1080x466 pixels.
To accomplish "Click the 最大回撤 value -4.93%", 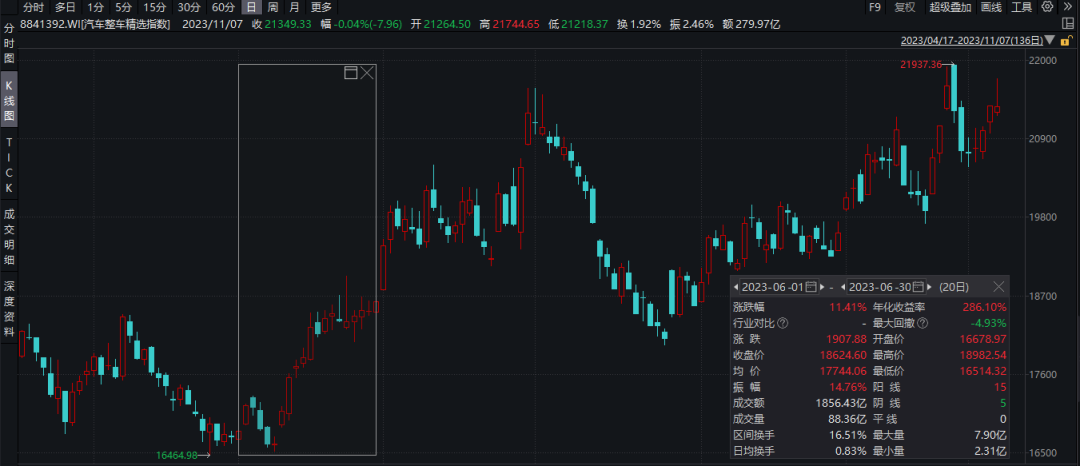I will tap(990, 324).
